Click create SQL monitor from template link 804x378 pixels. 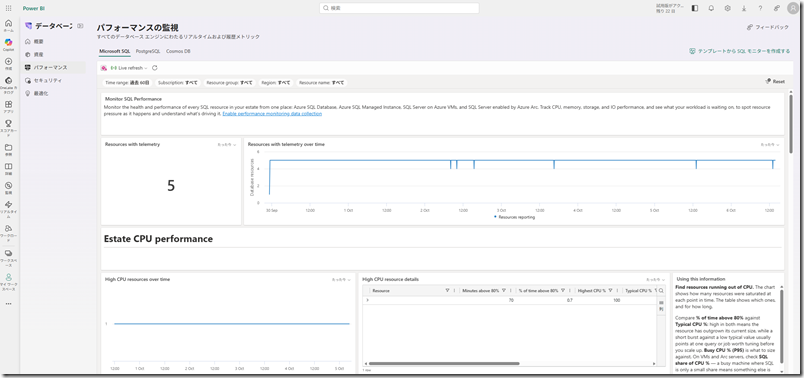coord(739,51)
